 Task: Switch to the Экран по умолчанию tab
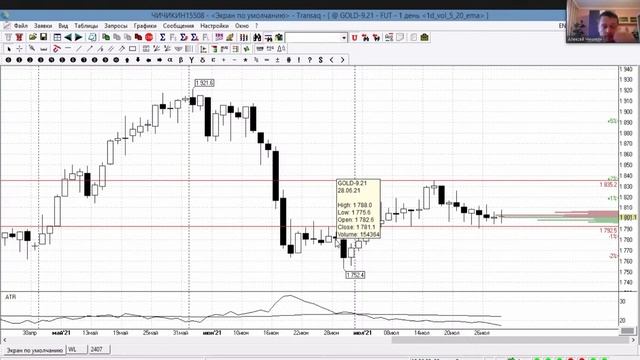35,350
